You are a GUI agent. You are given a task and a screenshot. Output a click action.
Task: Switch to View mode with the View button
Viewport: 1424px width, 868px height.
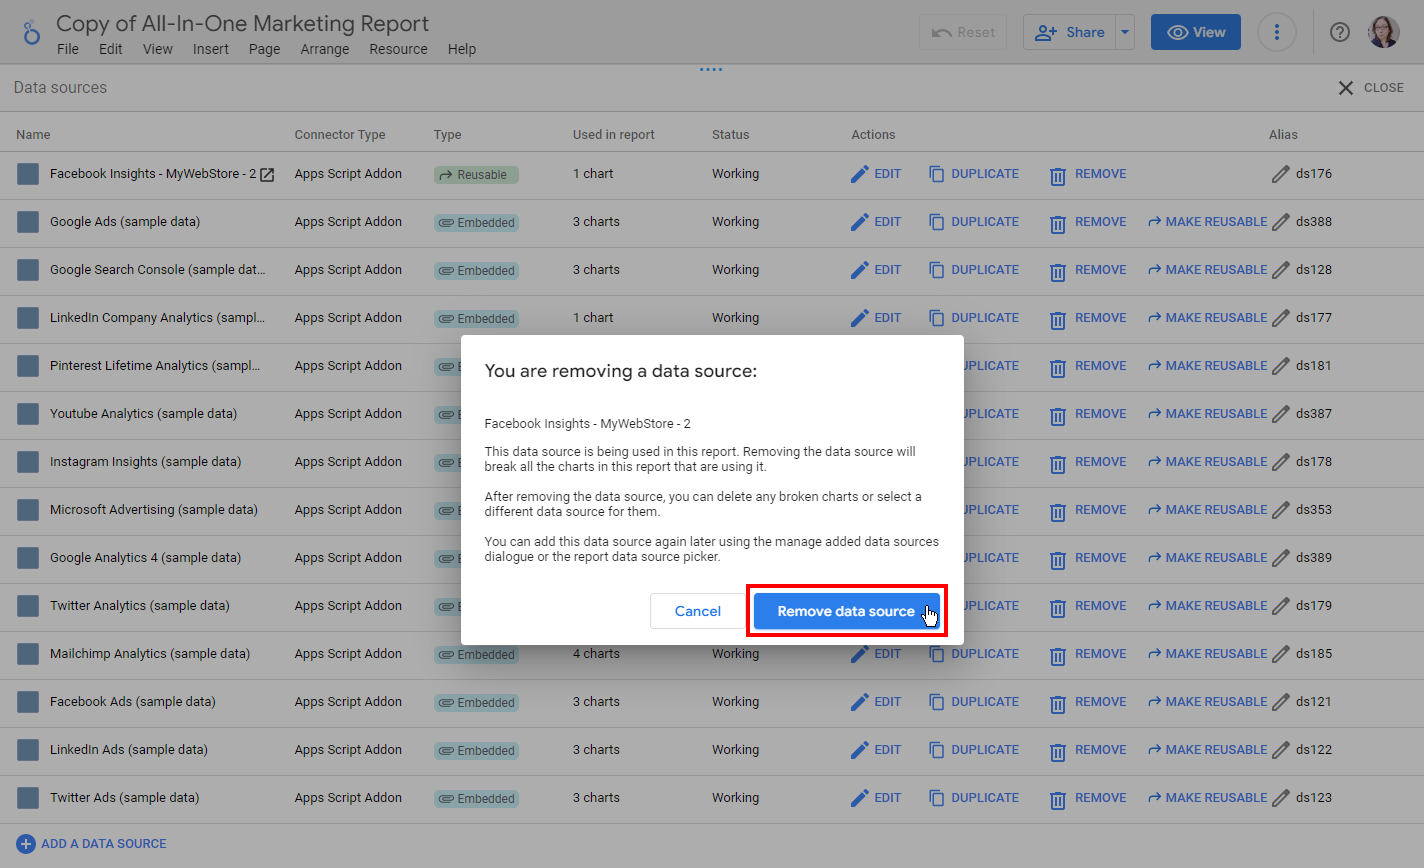(x=1195, y=31)
